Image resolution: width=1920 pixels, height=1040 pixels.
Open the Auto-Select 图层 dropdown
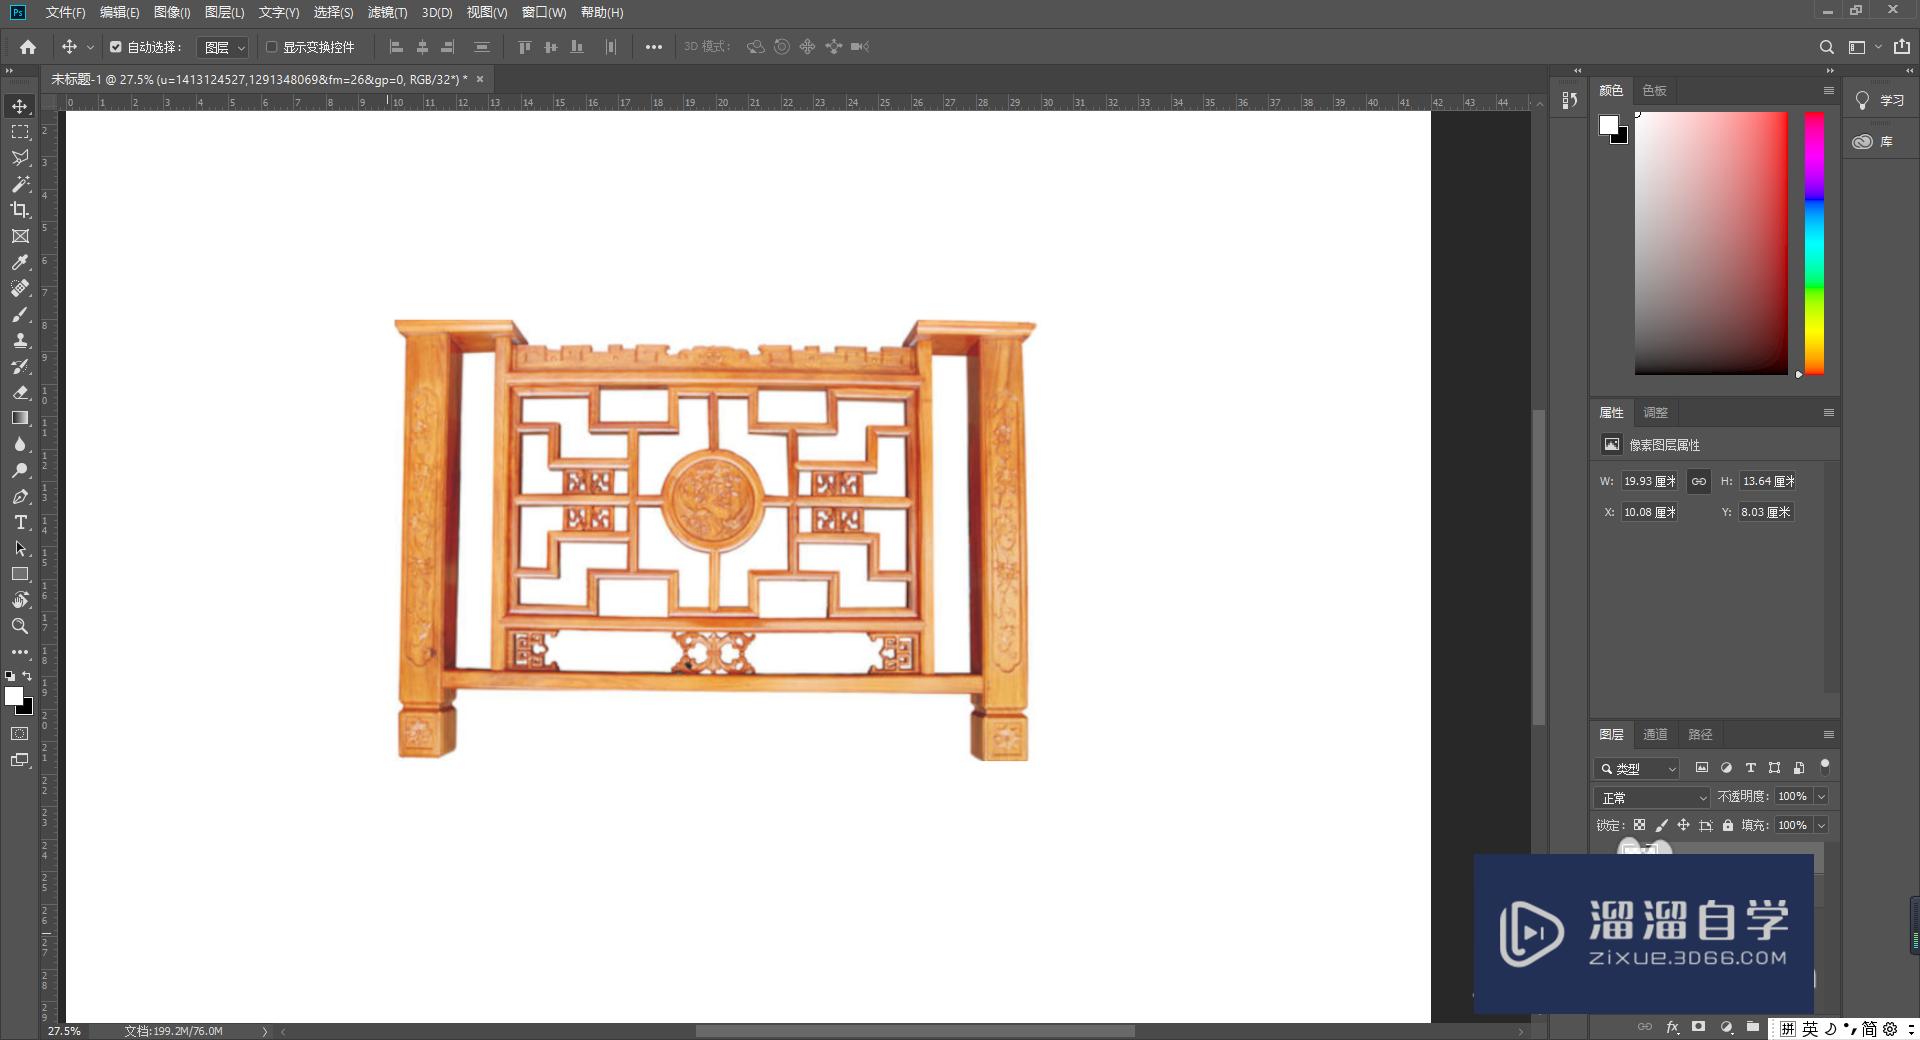pyautogui.click(x=222, y=47)
